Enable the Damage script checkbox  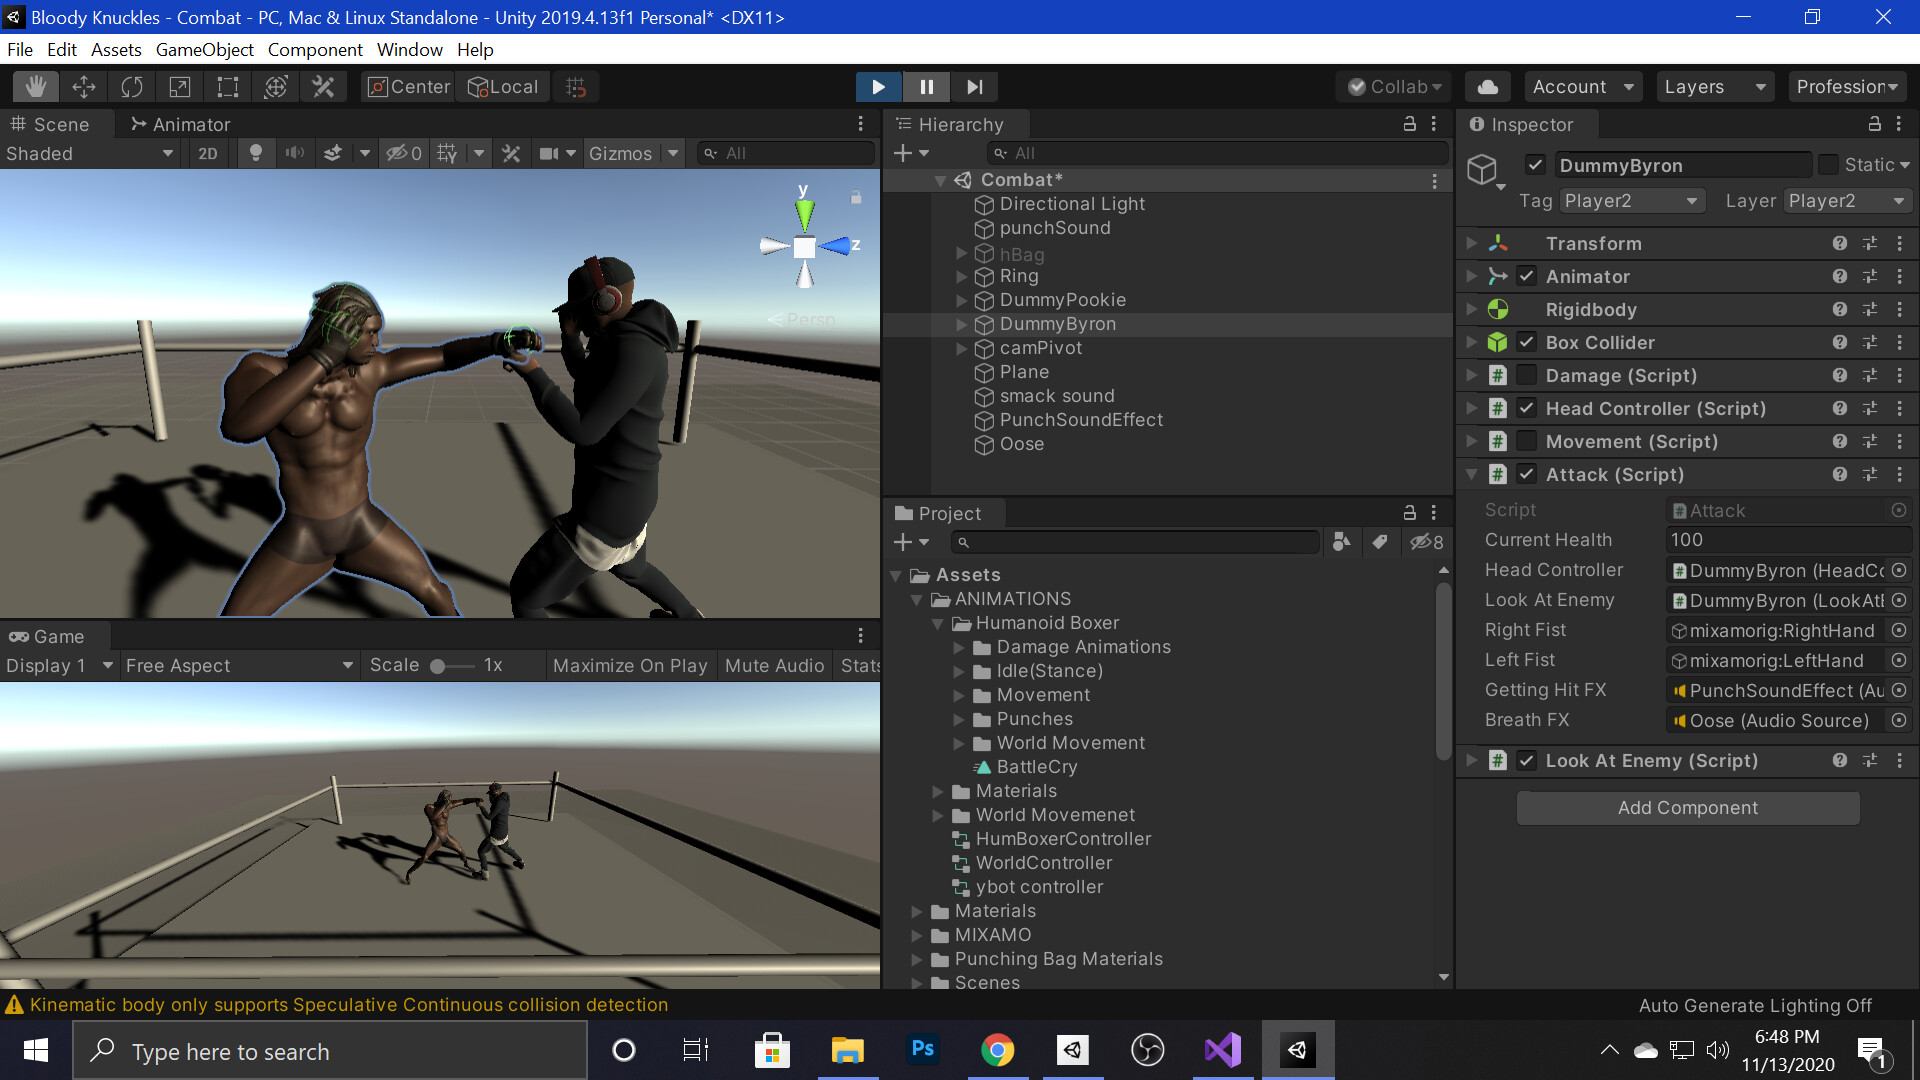tap(1526, 375)
